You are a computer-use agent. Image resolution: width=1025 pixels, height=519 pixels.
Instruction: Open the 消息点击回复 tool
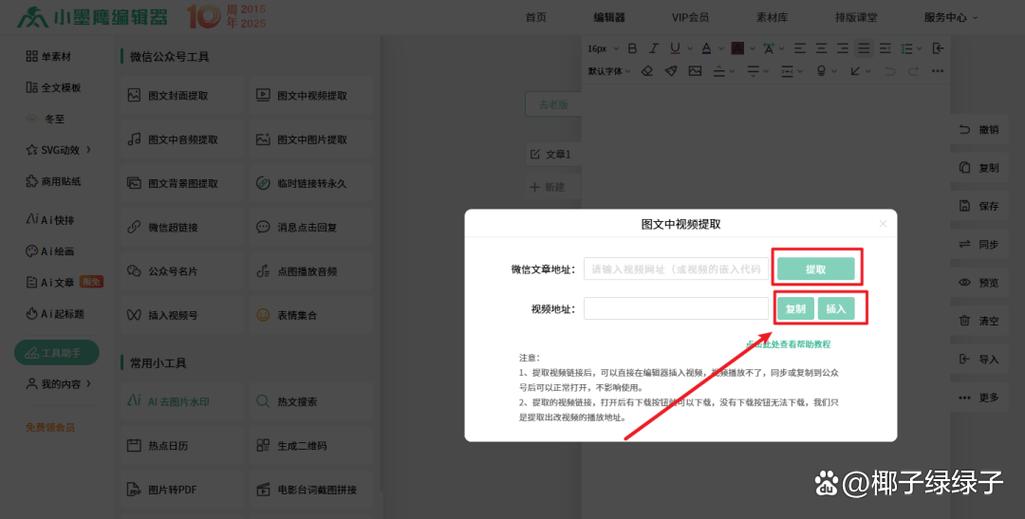[311, 227]
